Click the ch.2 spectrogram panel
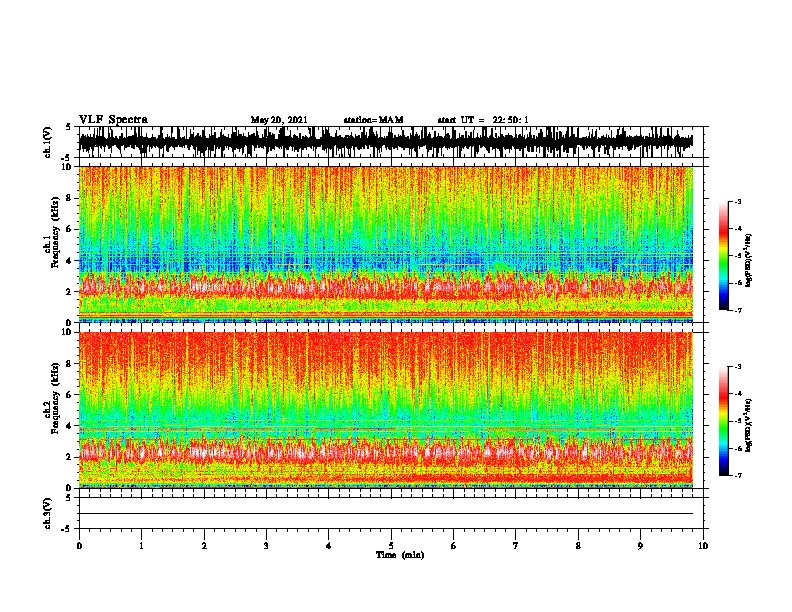The image size is (792, 612). pos(386,410)
